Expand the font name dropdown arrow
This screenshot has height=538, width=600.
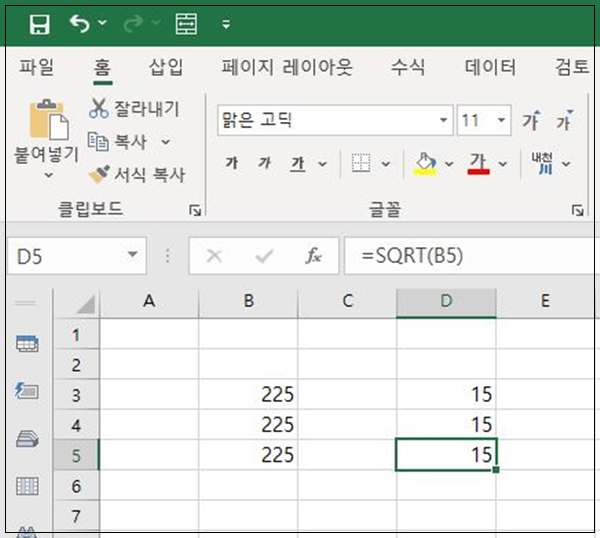click(443, 120)
